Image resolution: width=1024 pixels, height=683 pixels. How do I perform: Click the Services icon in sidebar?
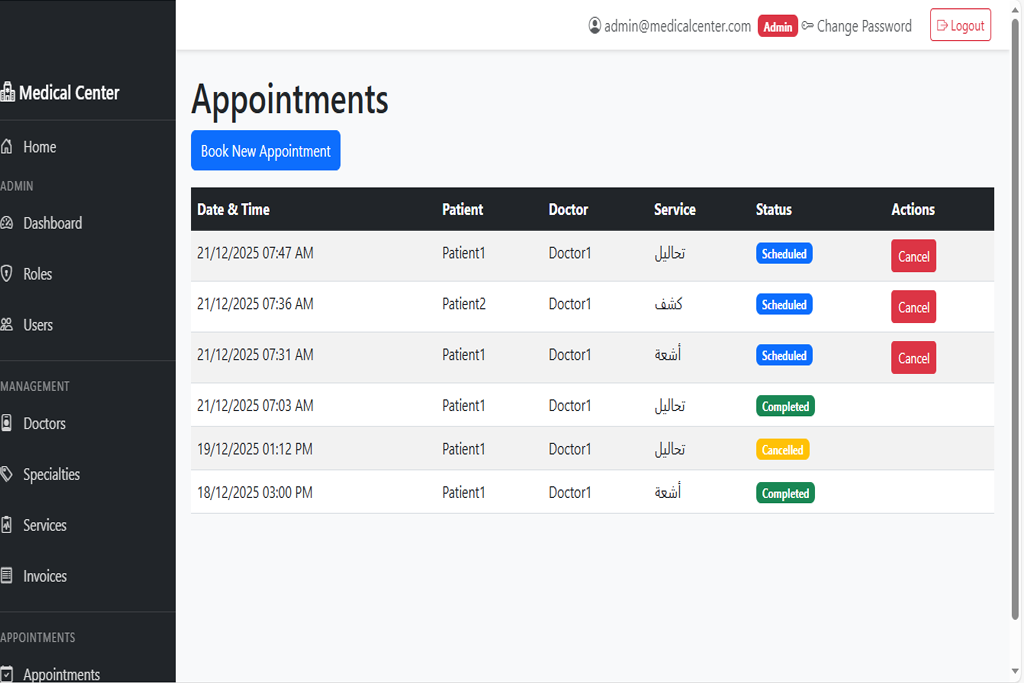pyautogui.click(x=7, y=526)
